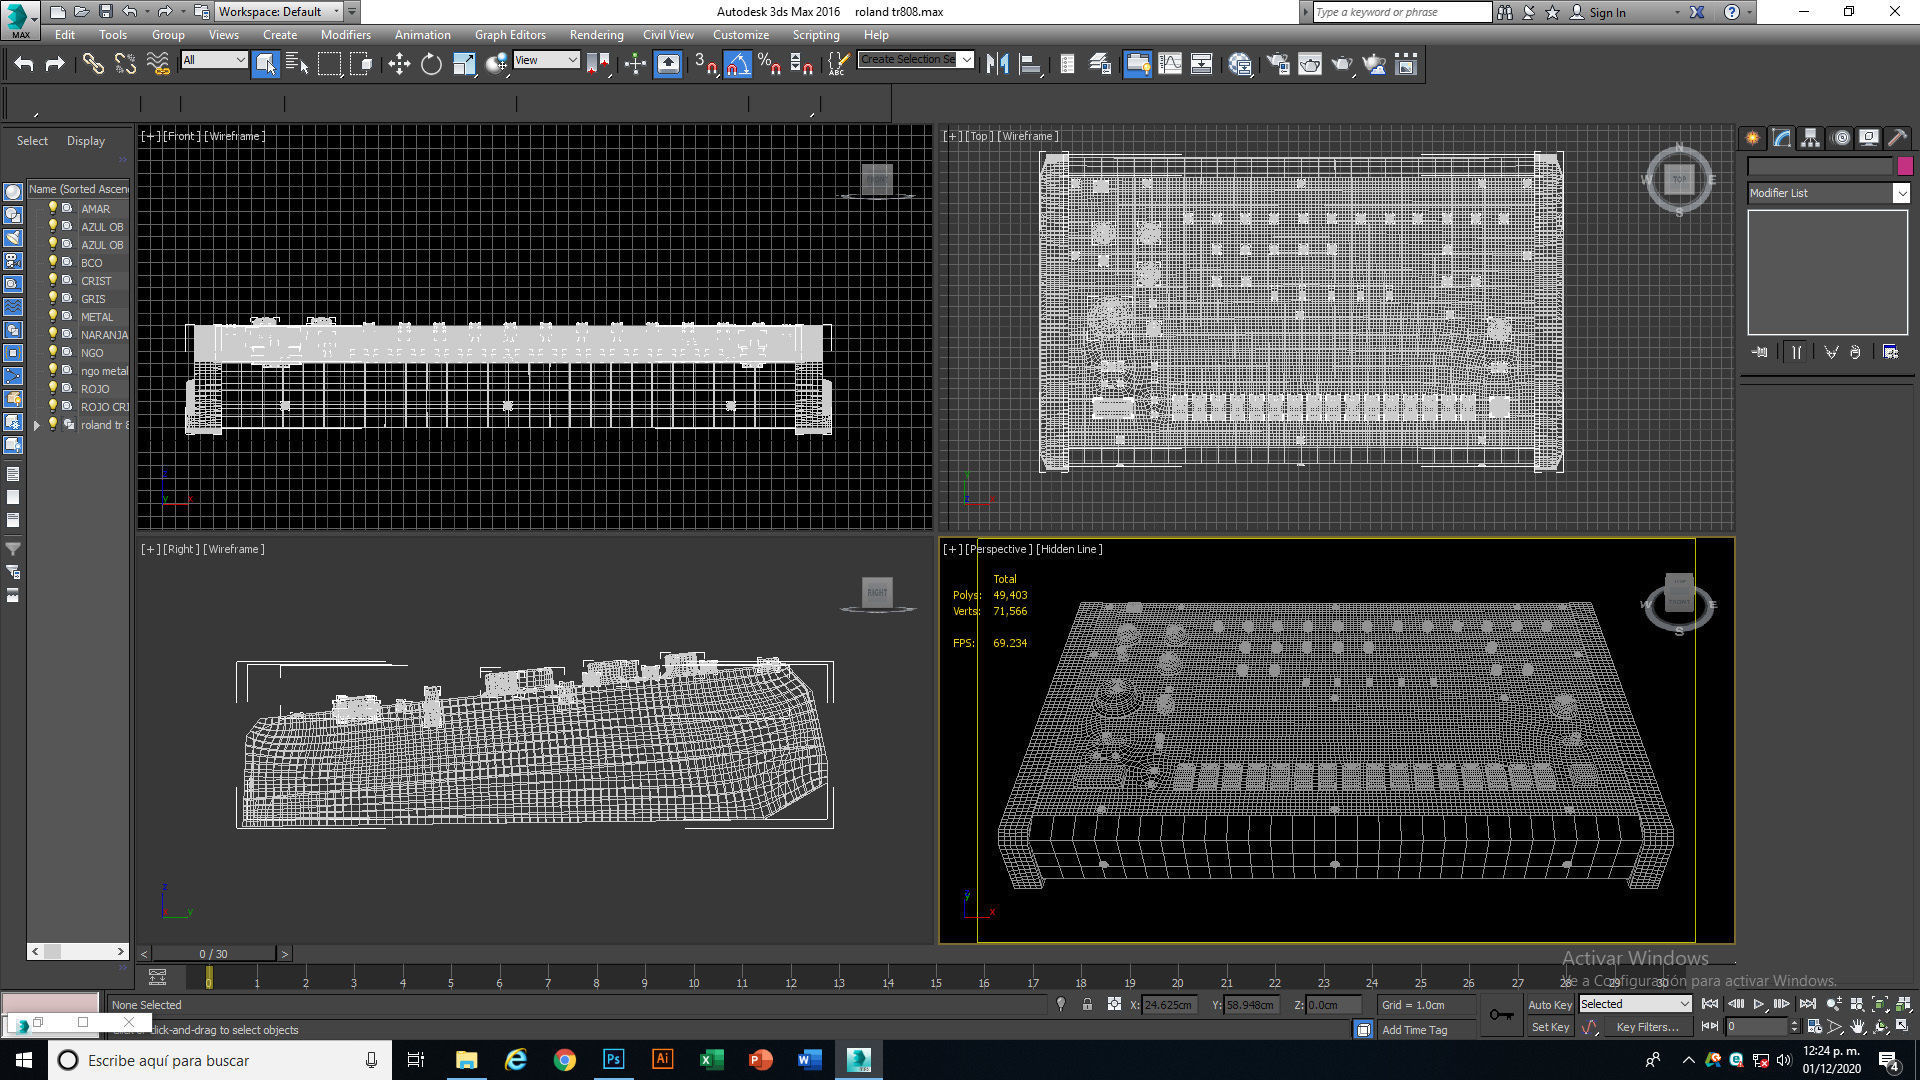Open the Create command panel tab
The width and height of the screenshot is (1920, 1080).
pyautogui.click(x=1752, y=138)
